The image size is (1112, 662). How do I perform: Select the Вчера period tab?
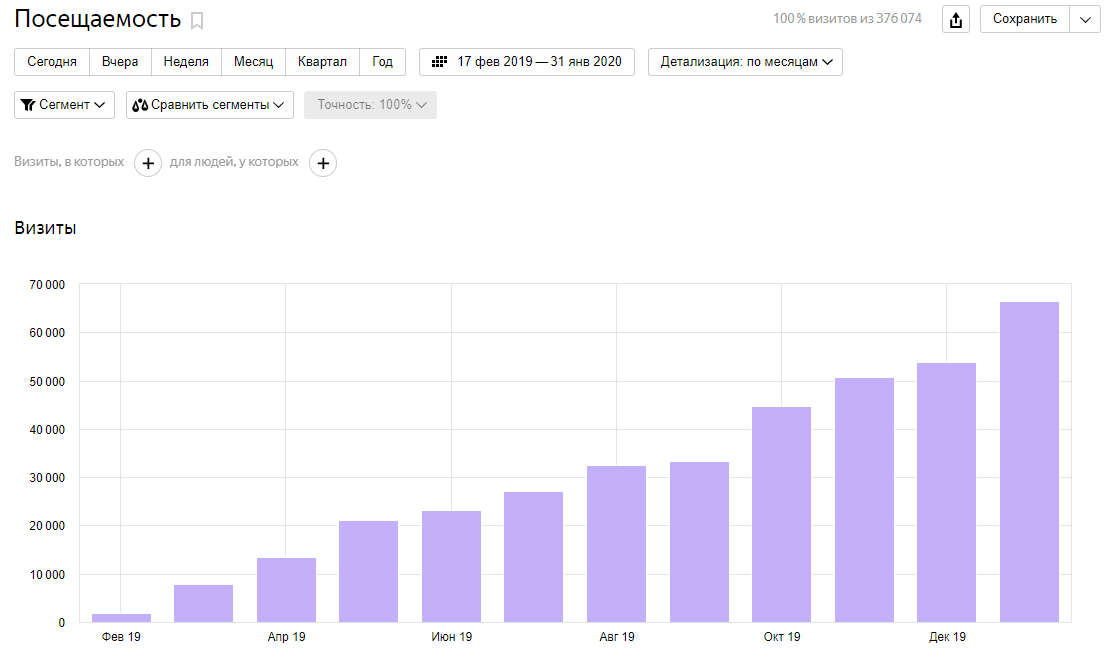pos(120,62)
